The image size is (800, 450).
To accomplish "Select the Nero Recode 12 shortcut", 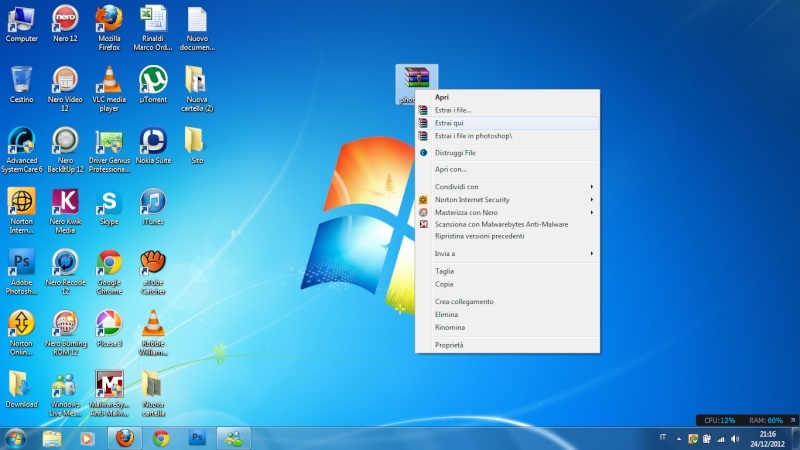I will click(x=65, y=272).
